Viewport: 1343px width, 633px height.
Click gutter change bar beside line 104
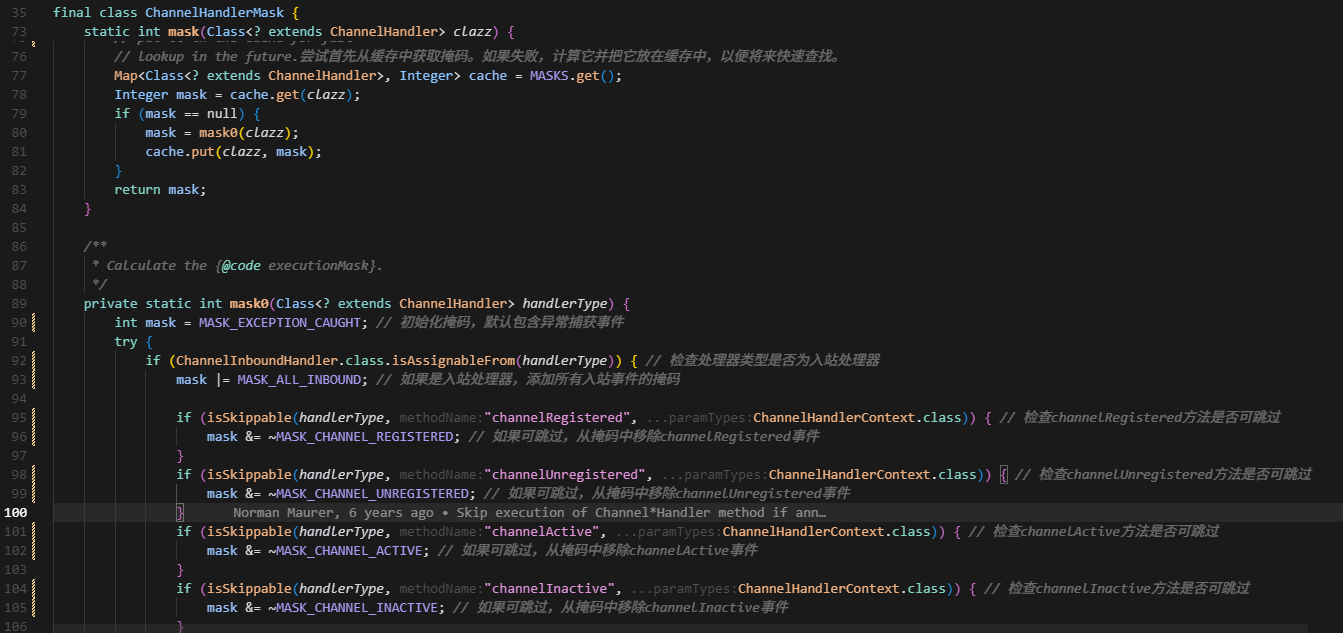pyautogui.click(x=34, y=588)
